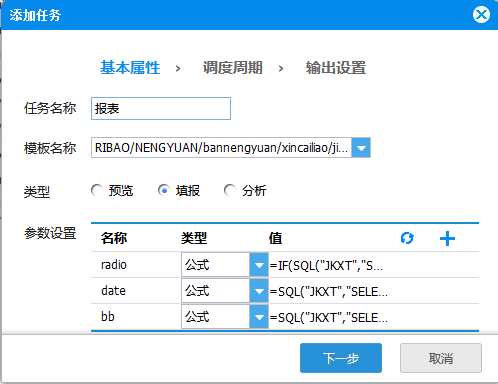Screen dimensions: 498x384
Task: Click the parameter name bb
Action: click(x=108, y=316)
